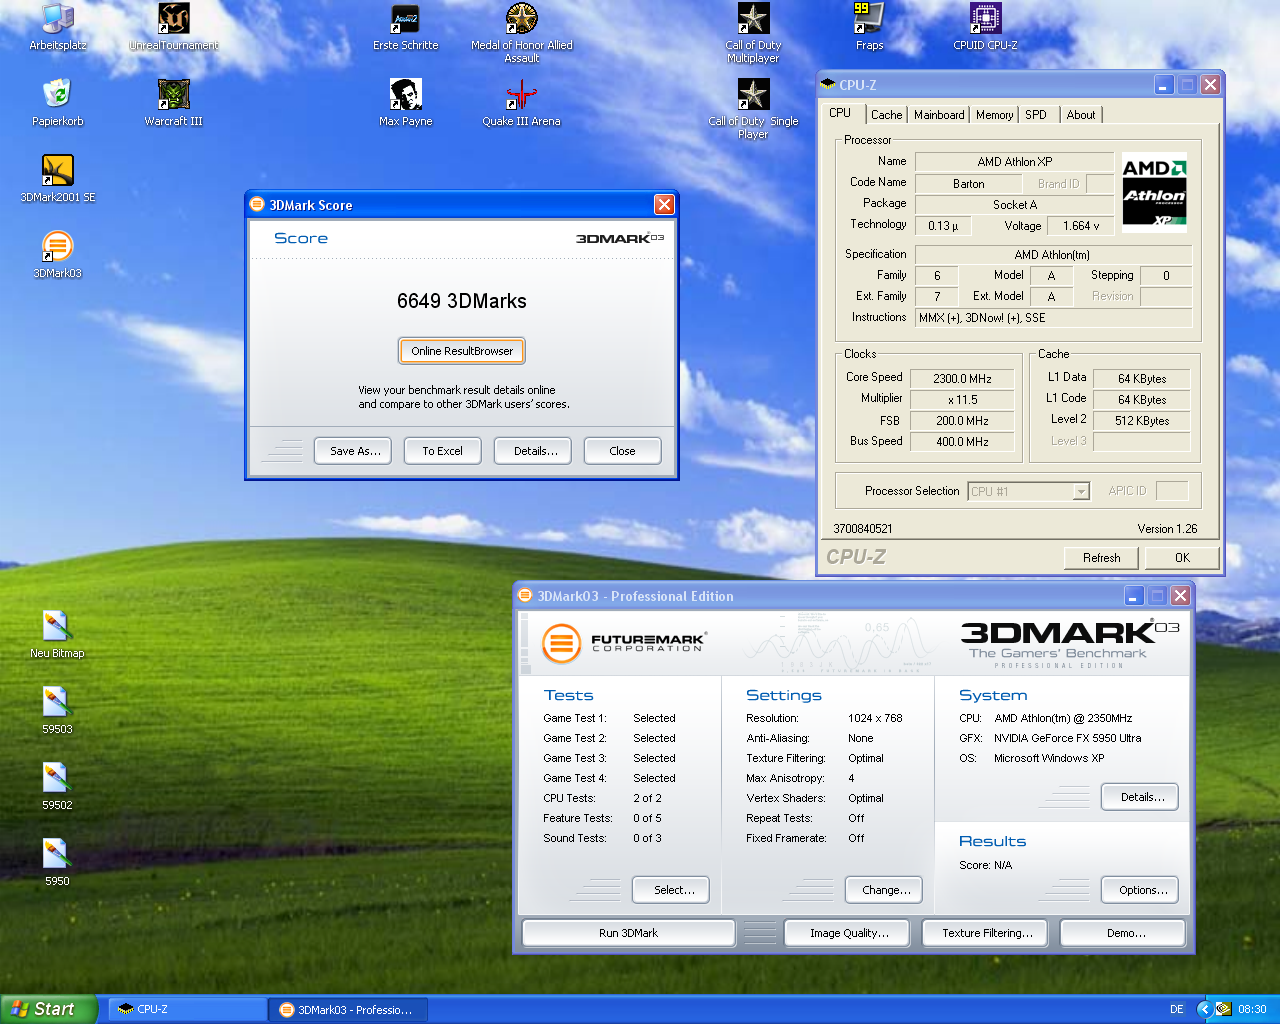Click the 3DMark03 Professional Edition title icon
Viewport: 1280px width, 1024px height.
tap(525, 595)
